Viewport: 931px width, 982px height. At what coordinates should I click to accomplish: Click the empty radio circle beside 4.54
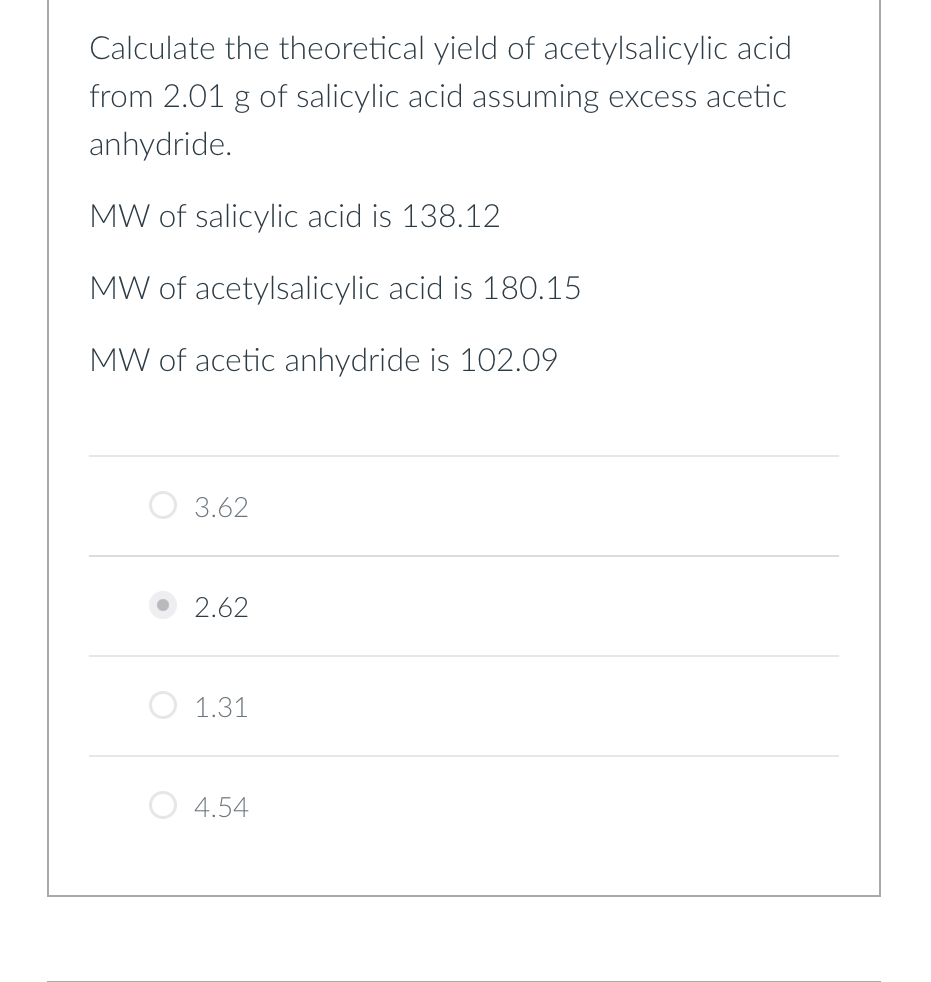(x=163, y=805)
